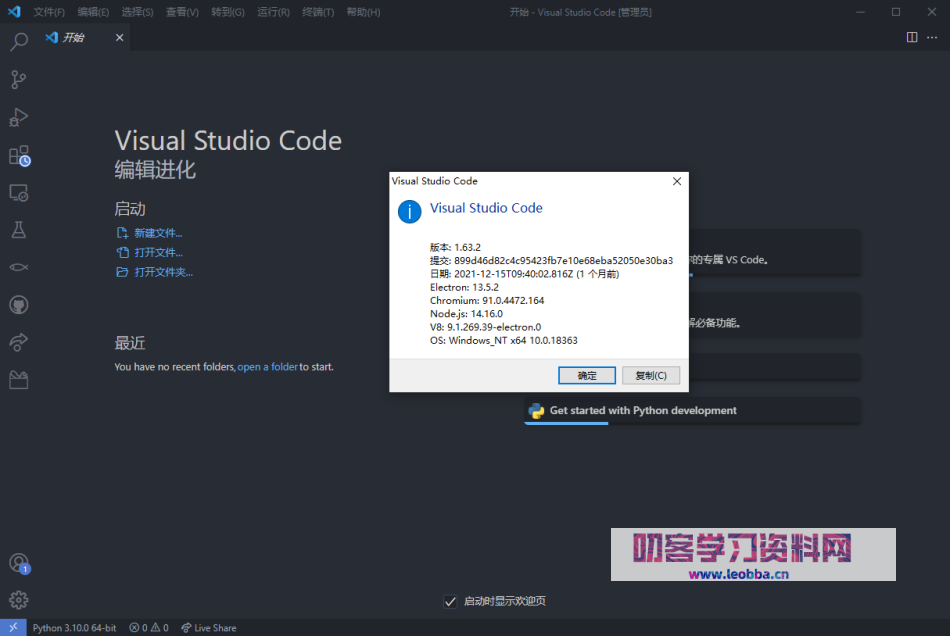Open the GitHub icon in activity bar

[x=19, y=305]
